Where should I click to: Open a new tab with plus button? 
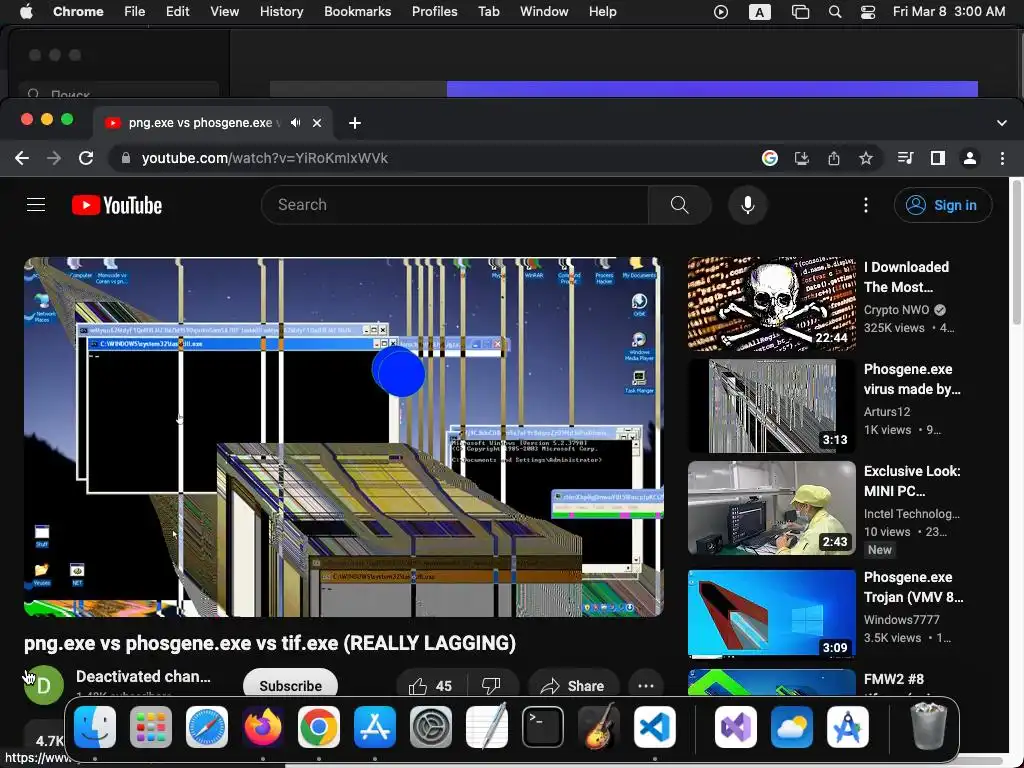coord(355,123)
